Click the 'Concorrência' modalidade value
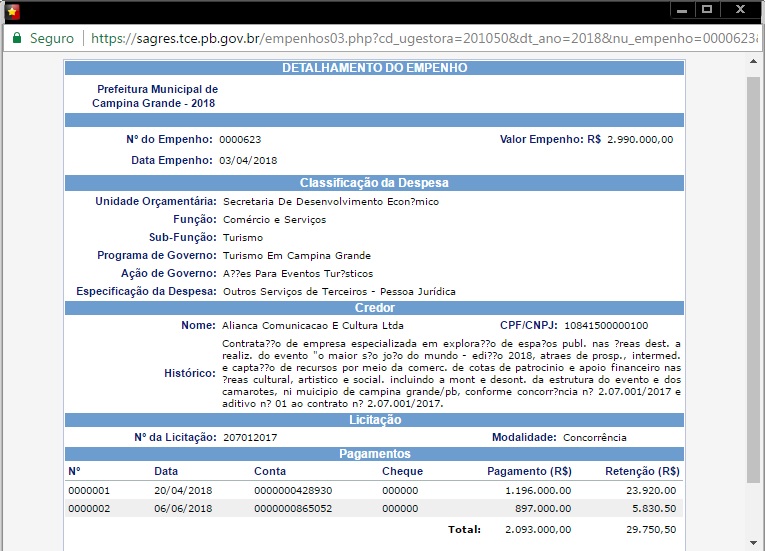 click(595, 438)
